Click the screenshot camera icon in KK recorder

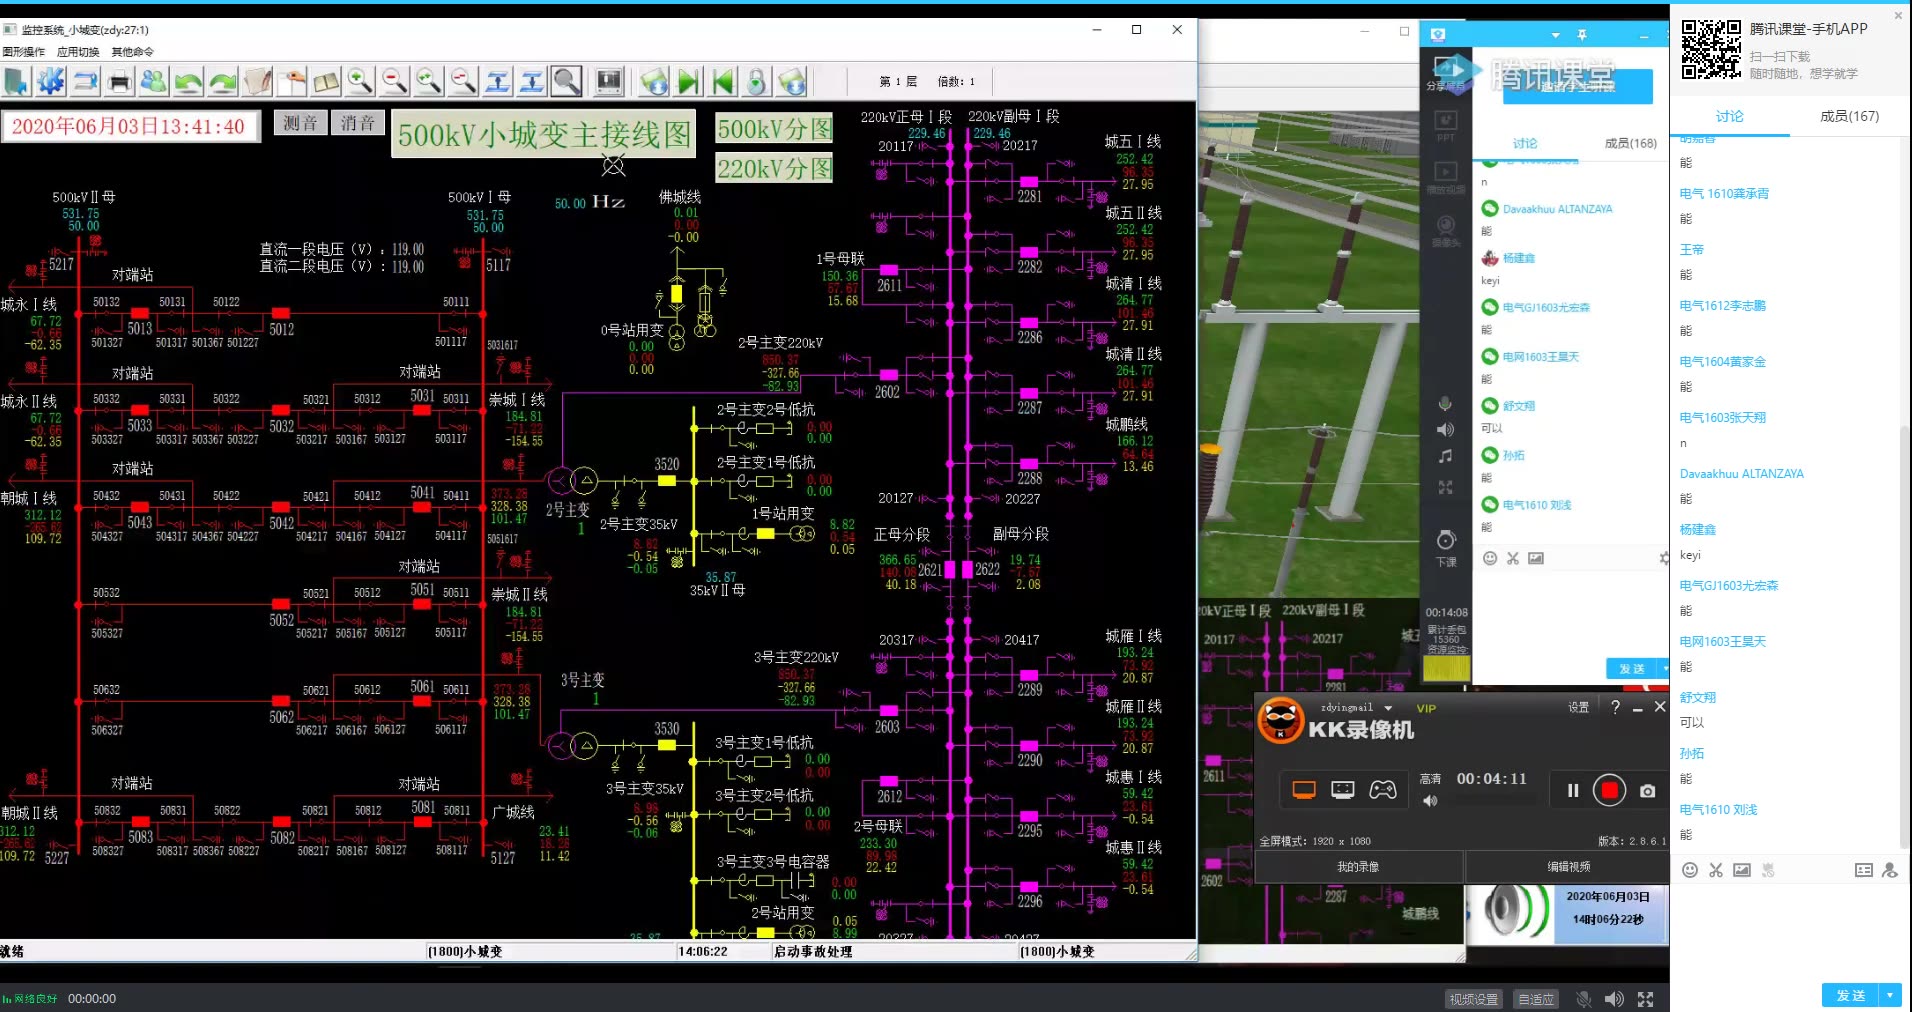pyautogui.click(x=1647, y=791)
